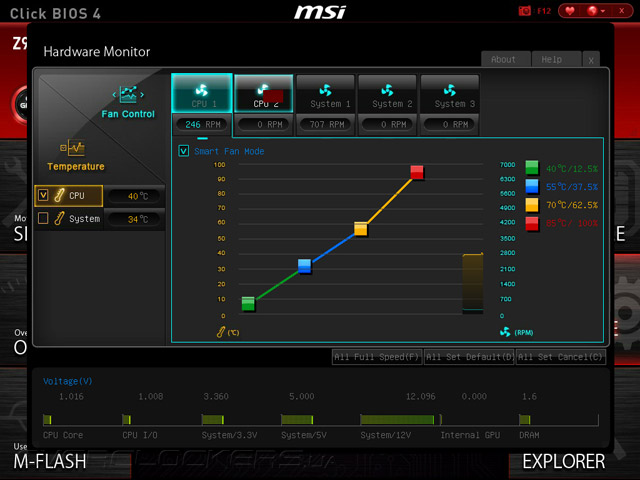The width and height of the screenshot is (640, 480).
Task: Click the Internal GPU voltage label
Action: click(x=470, y=435)
